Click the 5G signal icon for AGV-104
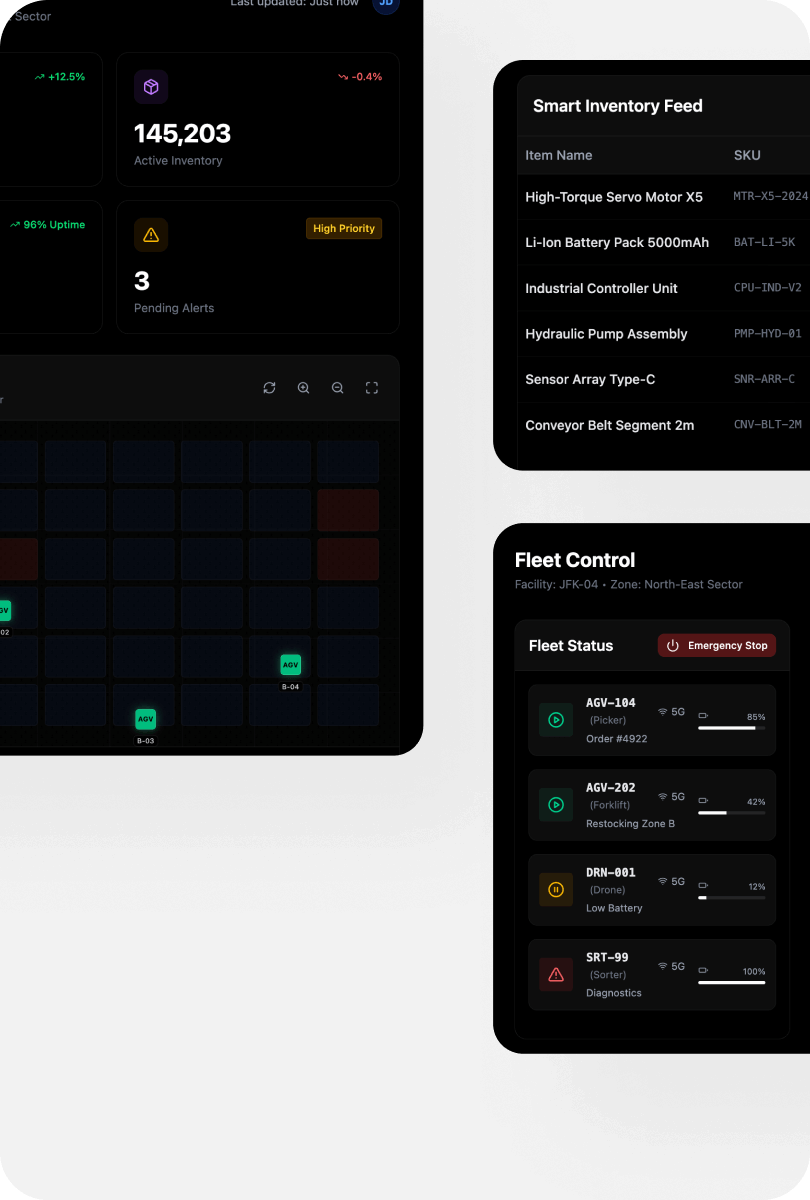The height and width of the screenshot is (1200, 810). 661,712
